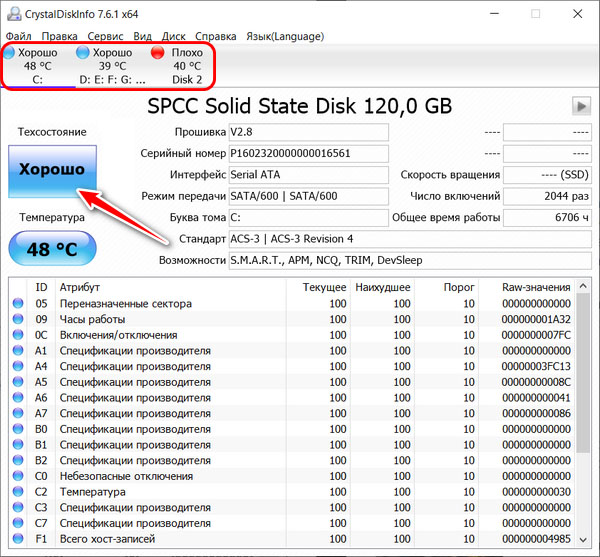
Task: Click Общее время работы value 6706 ч
Action: pos(547,218)
